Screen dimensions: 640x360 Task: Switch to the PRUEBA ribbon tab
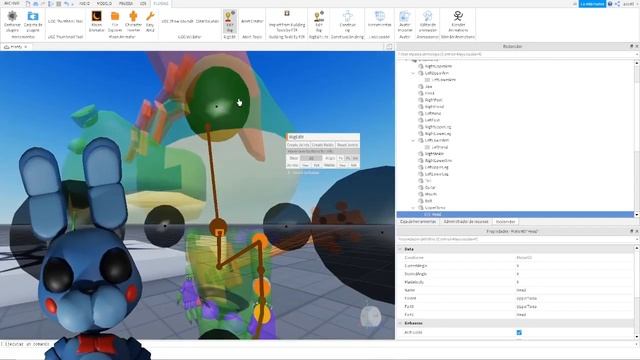click(x=125, y=3)
